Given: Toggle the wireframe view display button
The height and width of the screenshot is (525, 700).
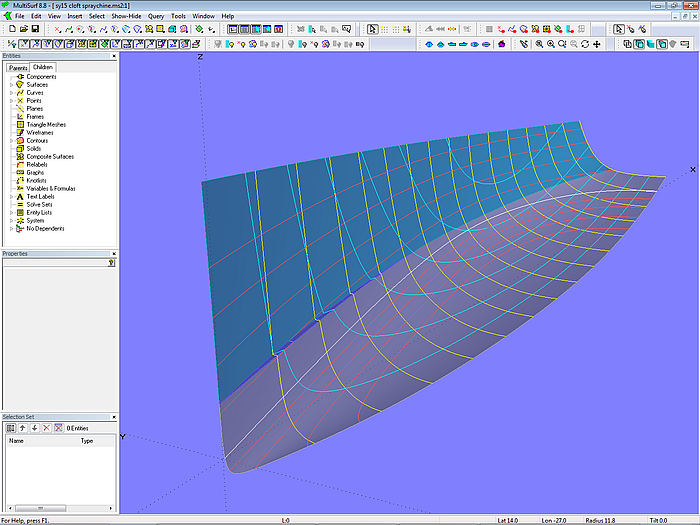Looking at the screenshot, I should click(627, 44).
